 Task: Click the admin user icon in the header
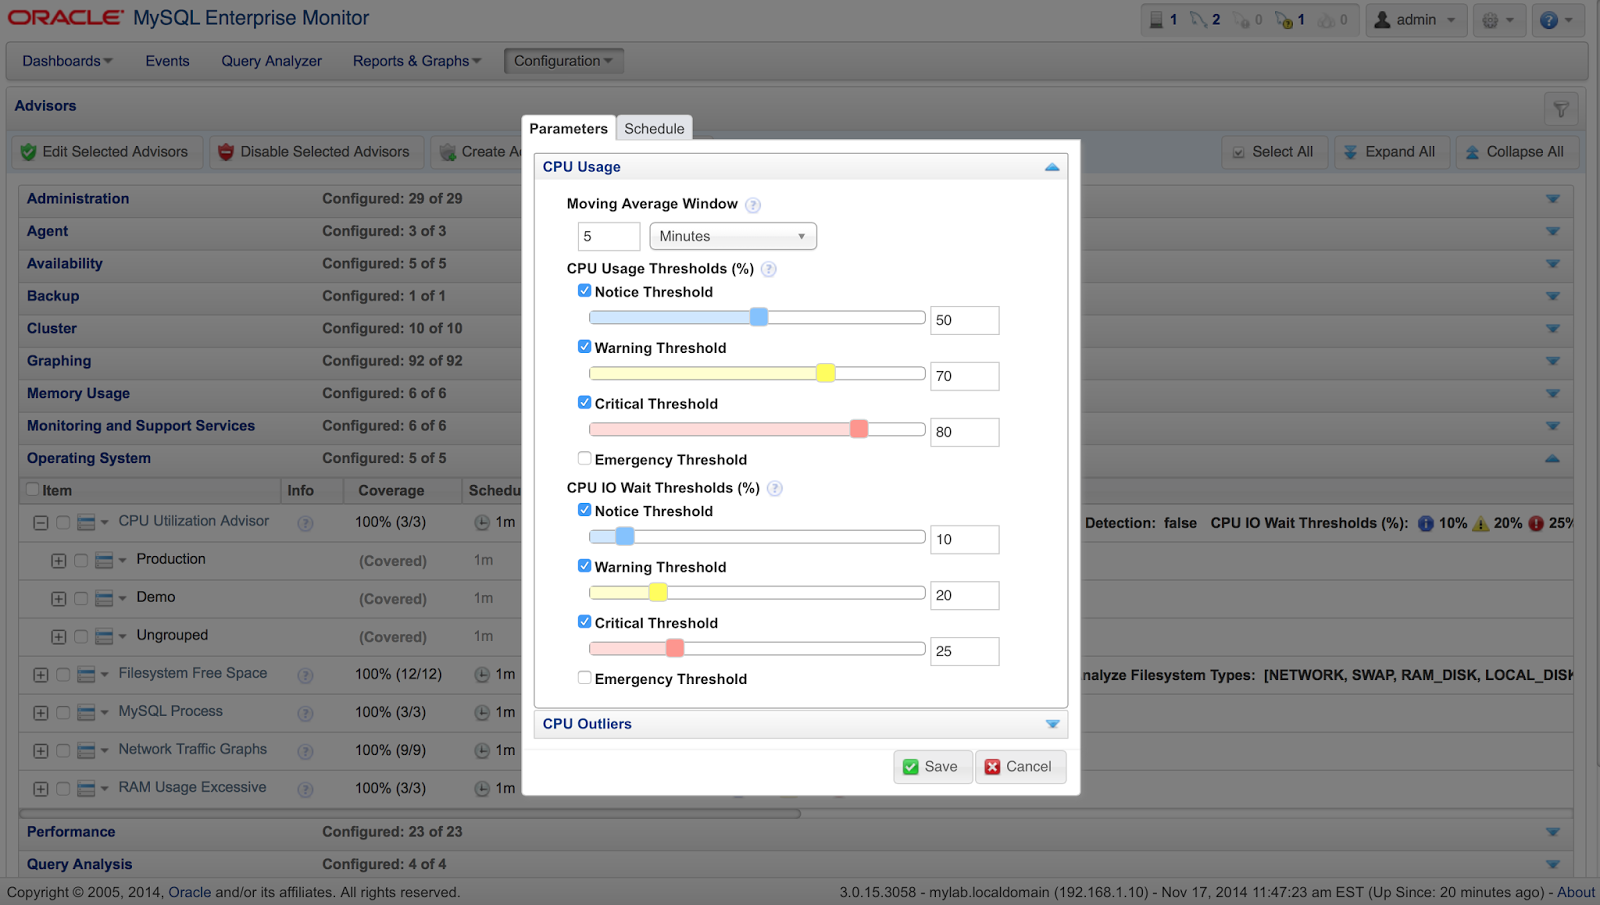click(1384, 19)
